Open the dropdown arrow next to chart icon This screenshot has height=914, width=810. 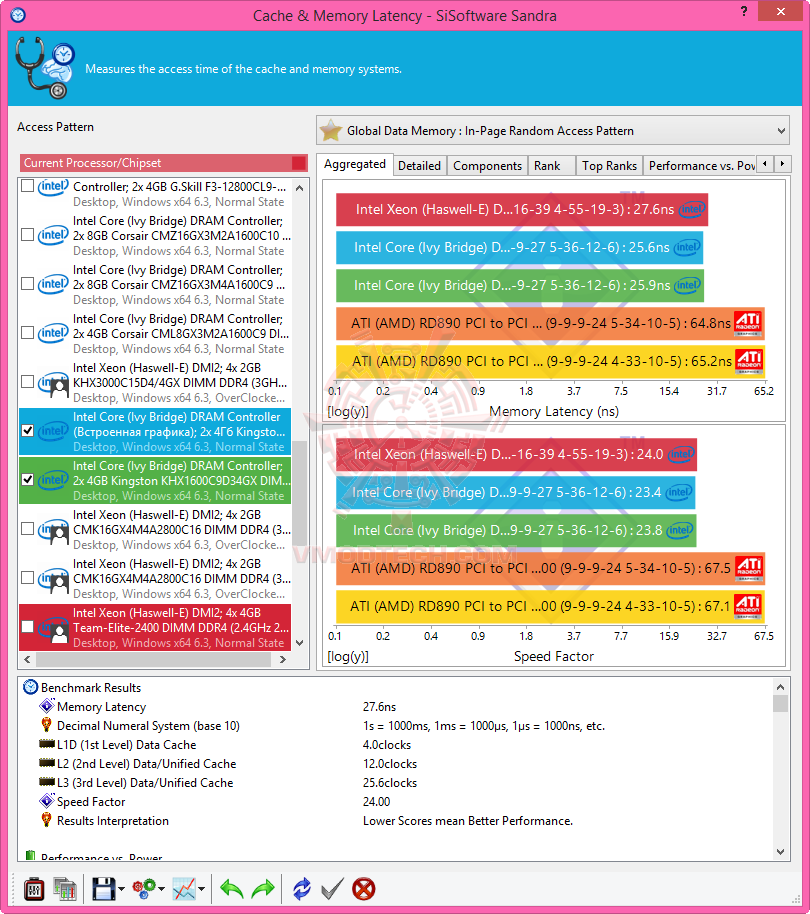[x=202, y=890]
